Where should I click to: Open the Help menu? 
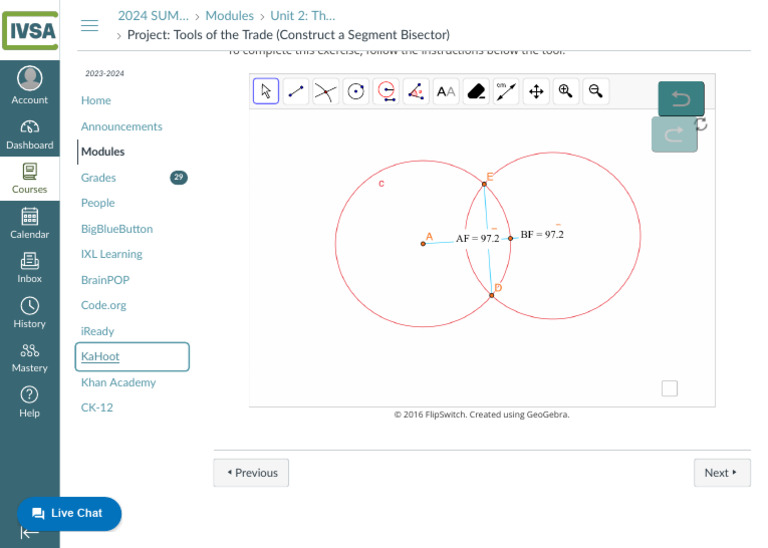[30, 402]
